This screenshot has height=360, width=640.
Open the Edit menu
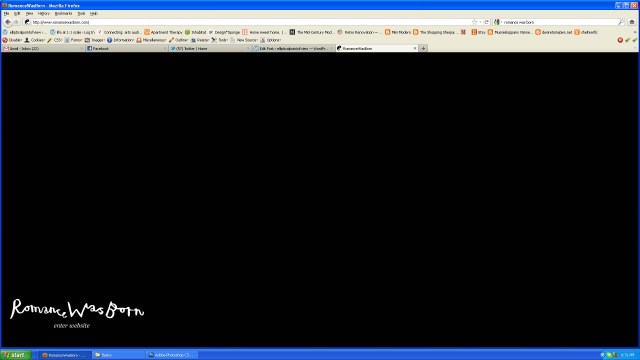(17, 13)
